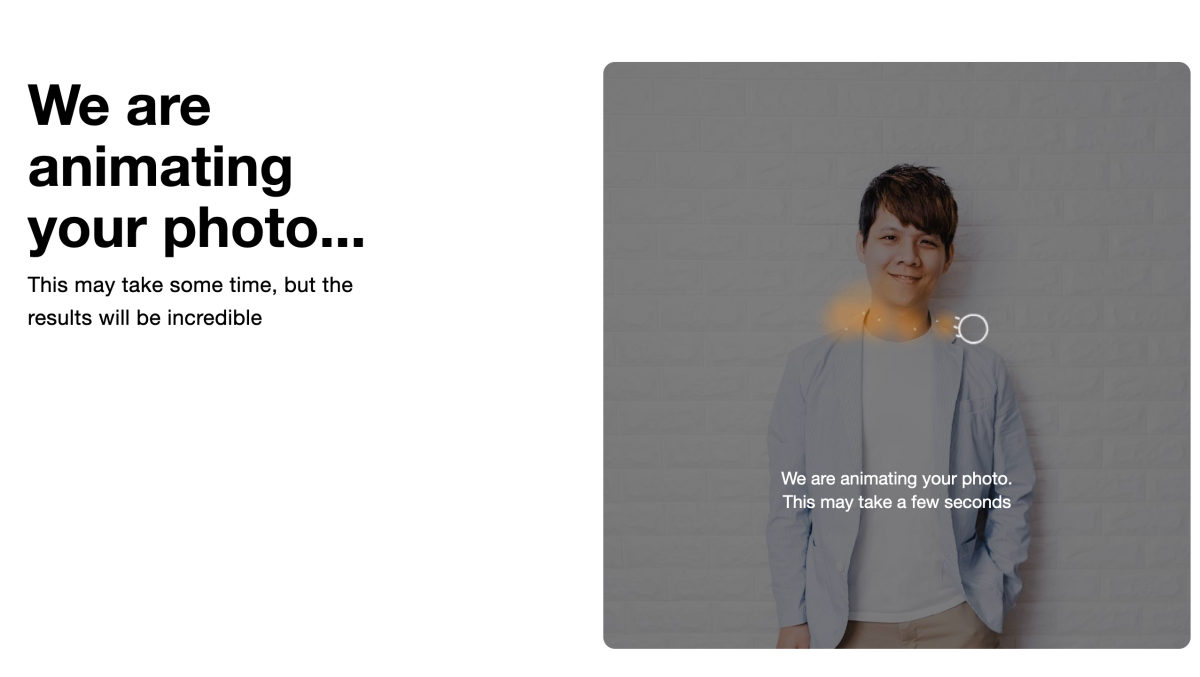Viewport: 1200px width, 677px height.
Task: Click the word "photo..." in the heading
Action: [x=264, y=227]
